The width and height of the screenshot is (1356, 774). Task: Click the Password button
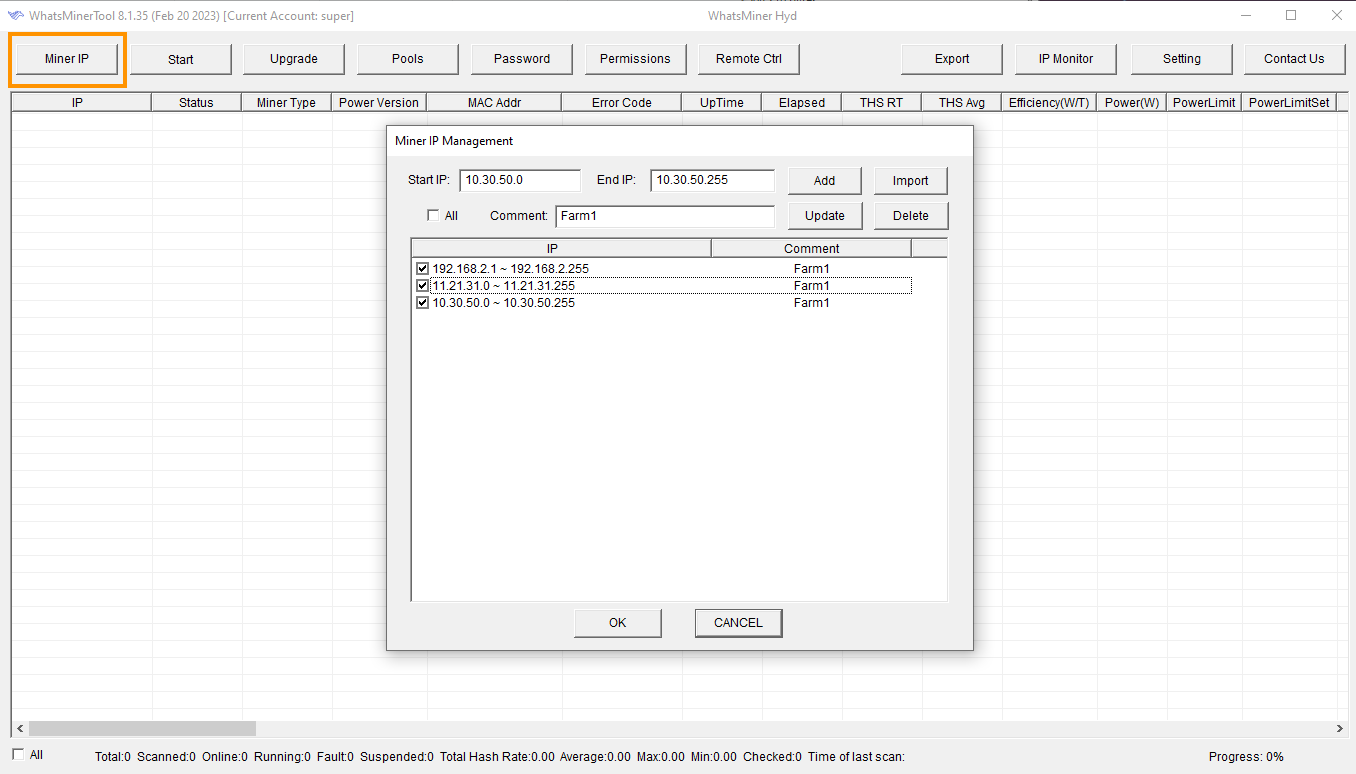point(522,59)
